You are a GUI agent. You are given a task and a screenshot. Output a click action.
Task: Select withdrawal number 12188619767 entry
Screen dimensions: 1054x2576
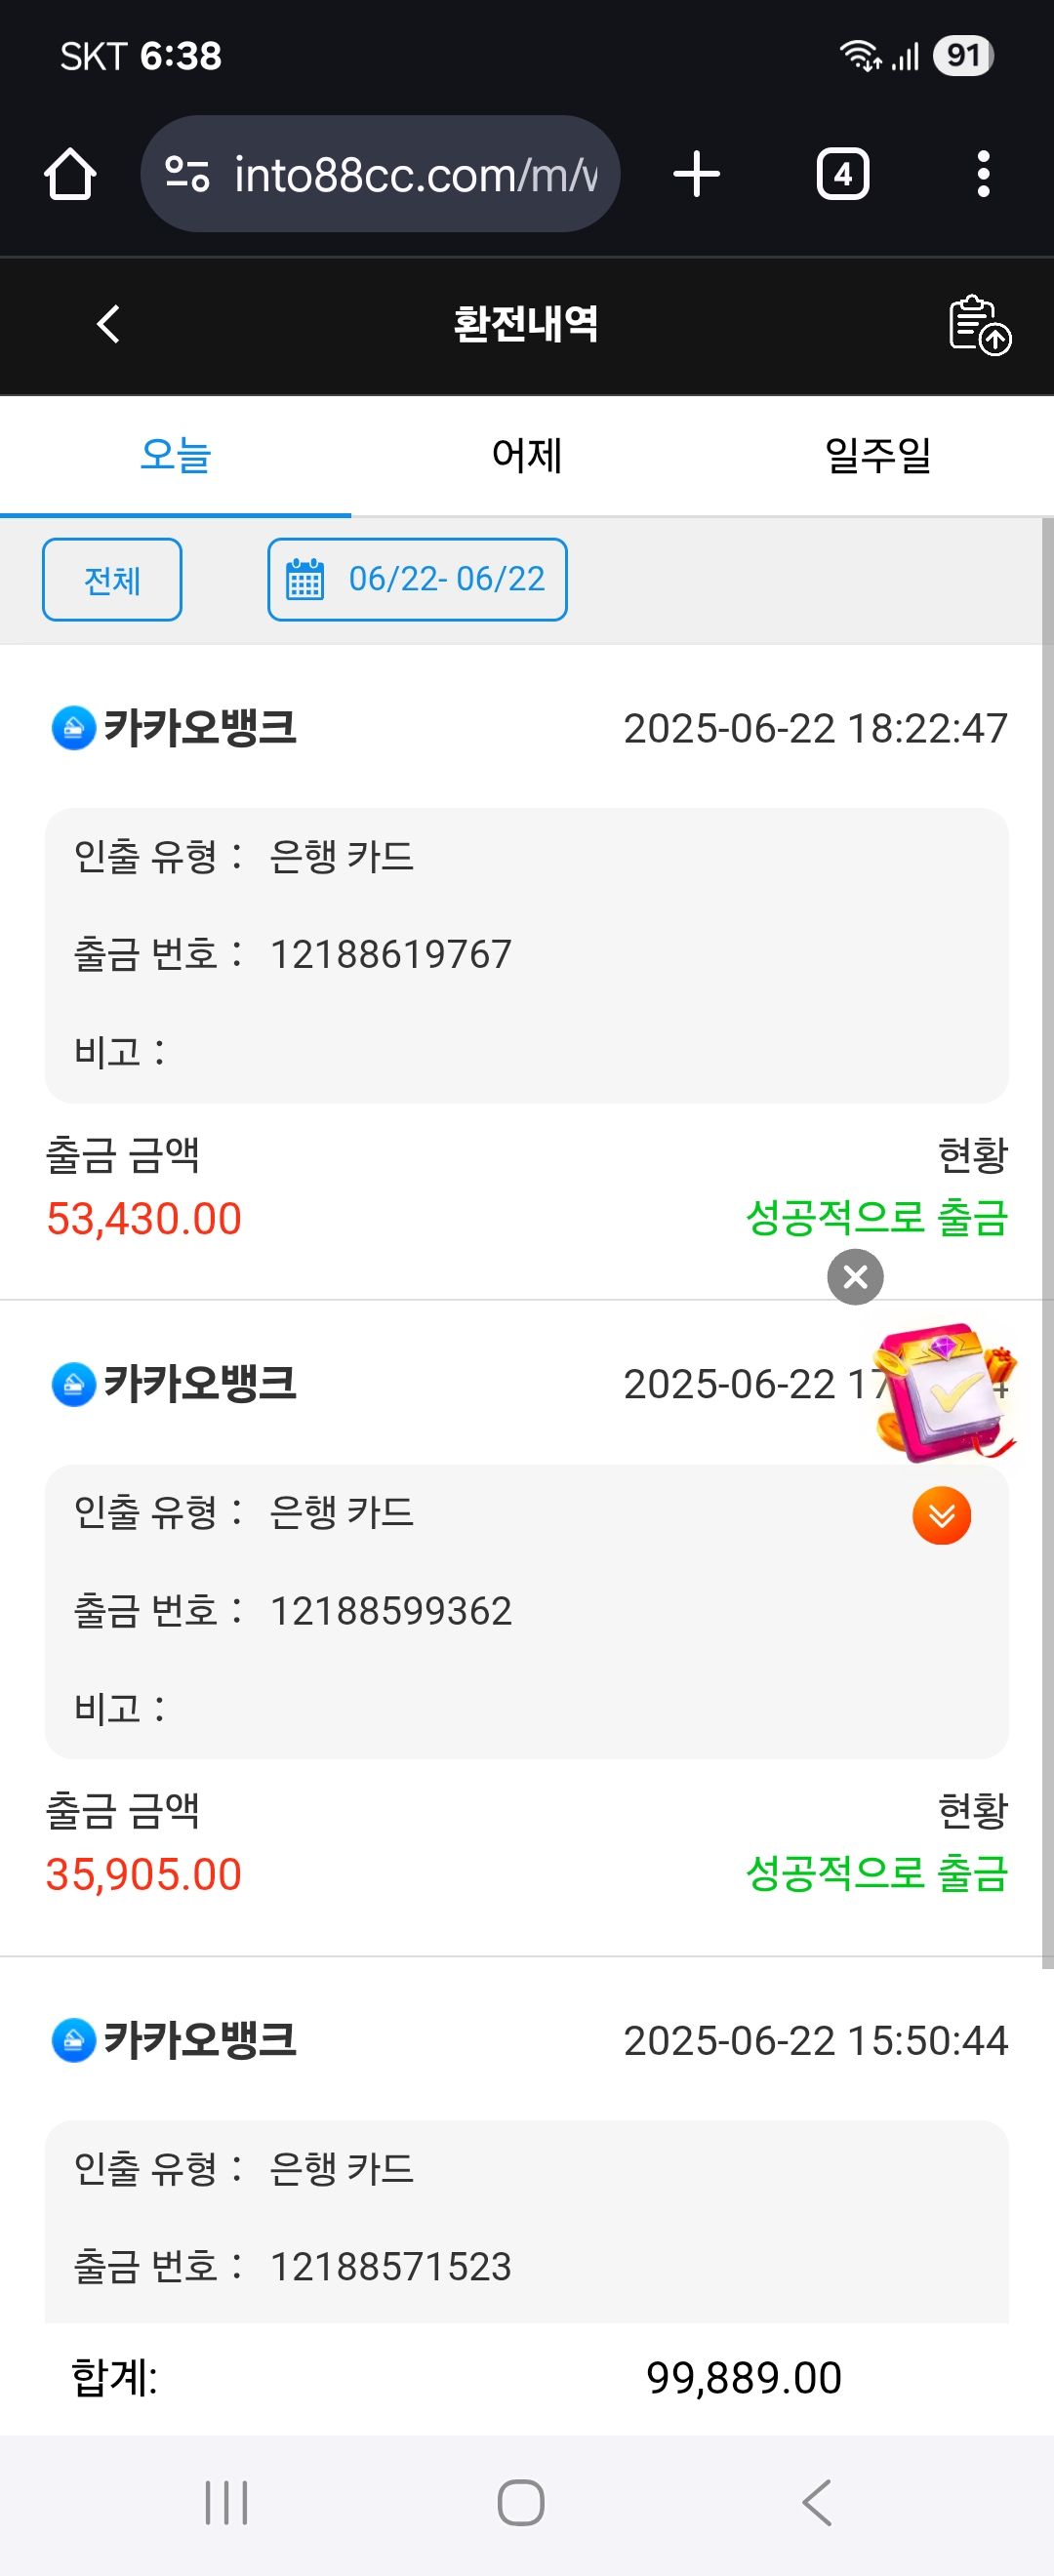click(x=390, y=955)
